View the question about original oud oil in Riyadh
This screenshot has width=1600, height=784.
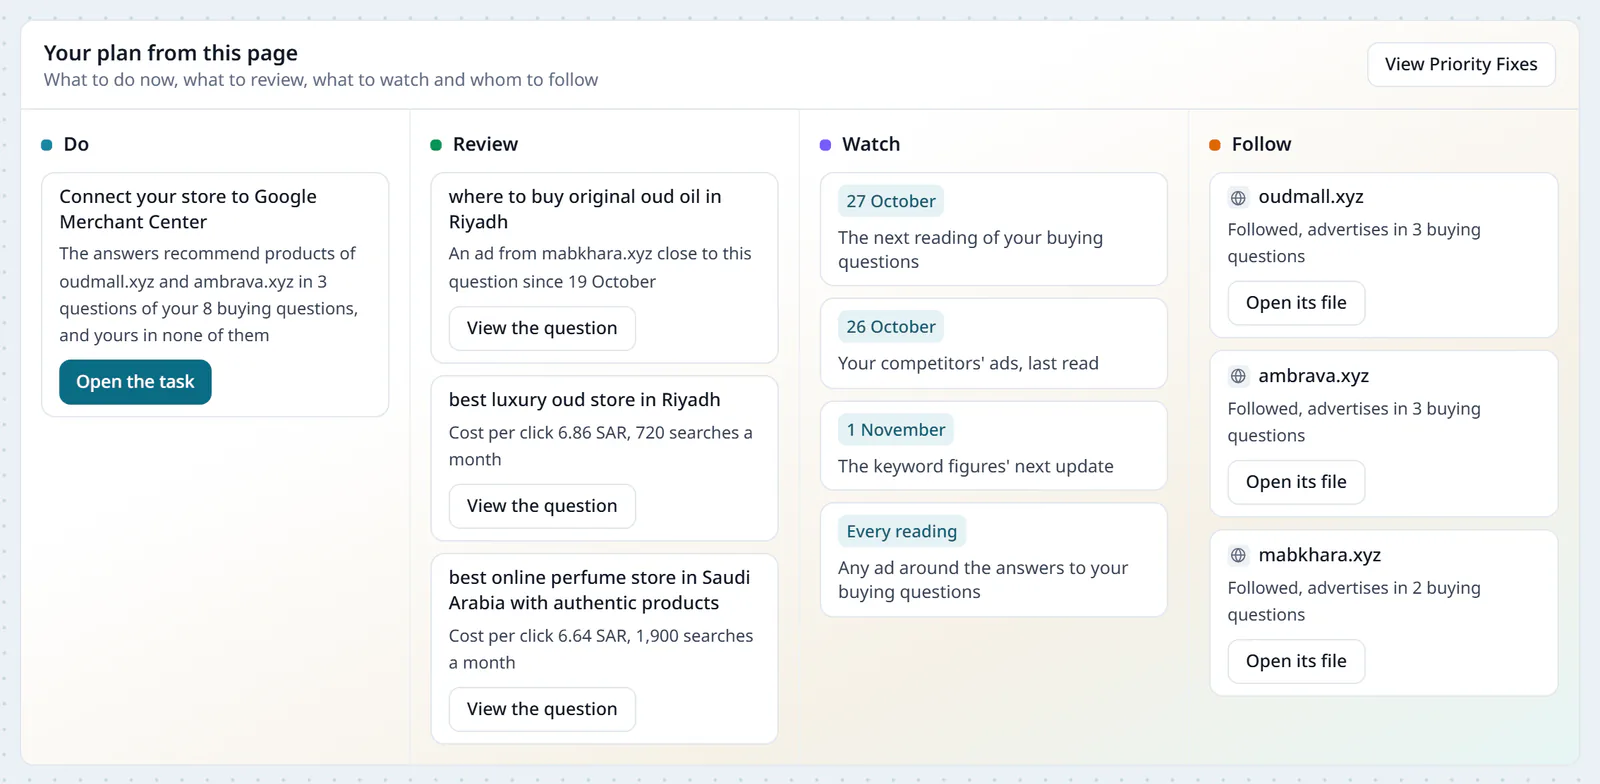[542, 328]
